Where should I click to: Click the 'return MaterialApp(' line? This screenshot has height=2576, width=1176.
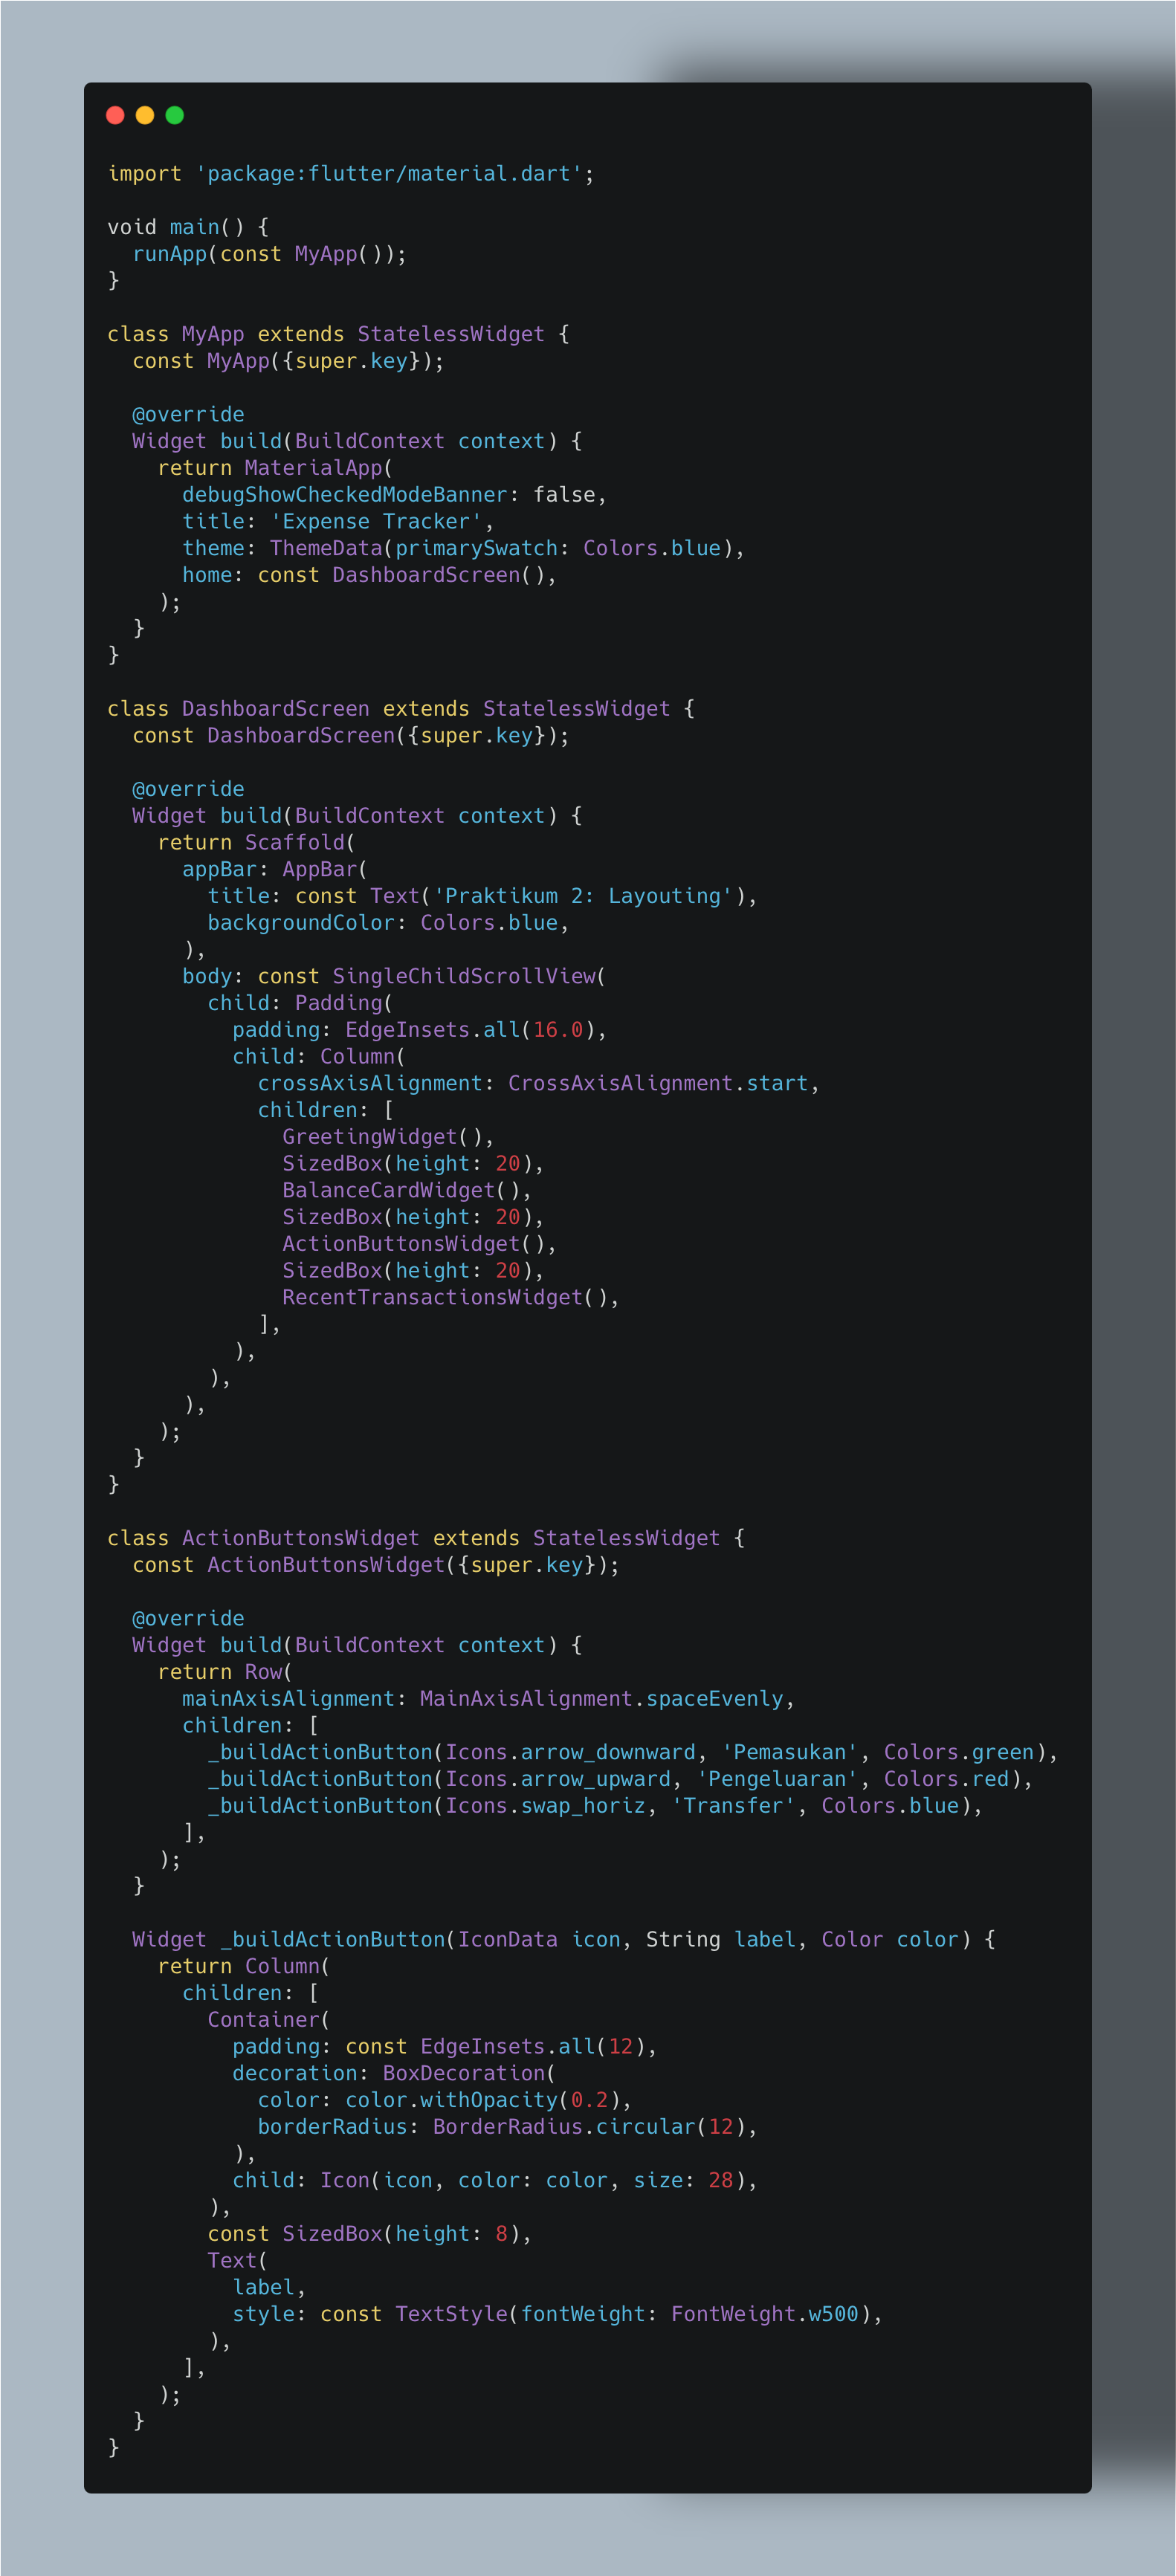[275, 468]
